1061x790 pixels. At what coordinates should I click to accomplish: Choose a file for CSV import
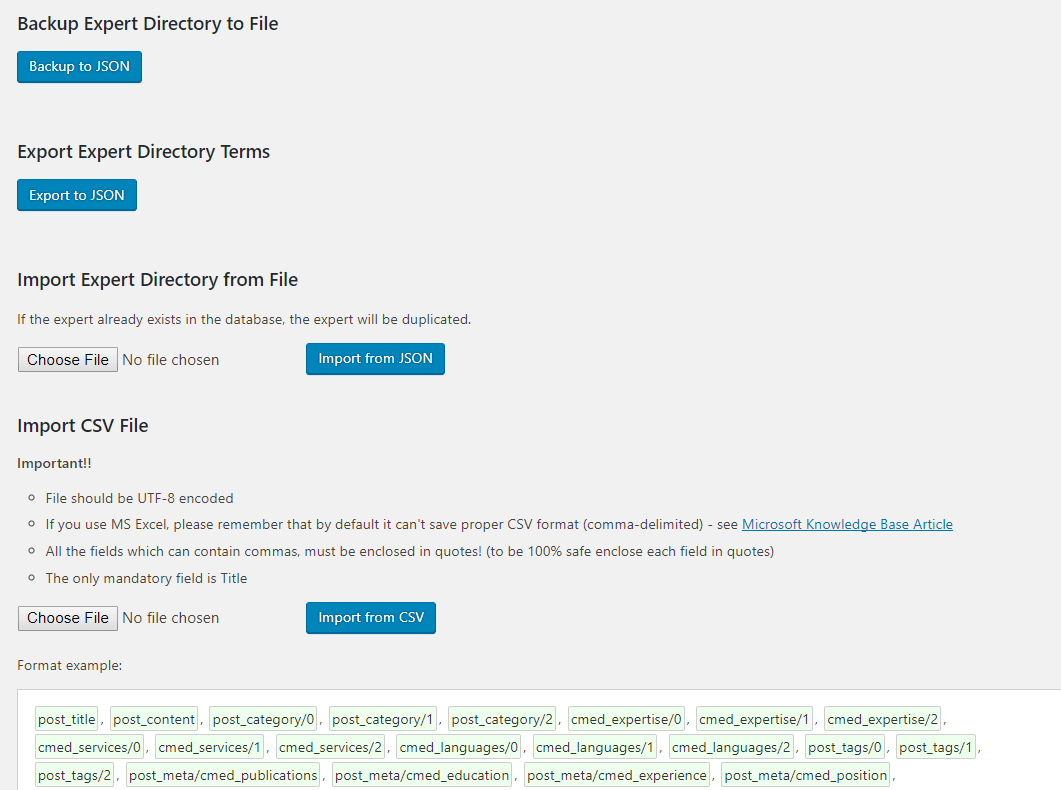[68, 618]
